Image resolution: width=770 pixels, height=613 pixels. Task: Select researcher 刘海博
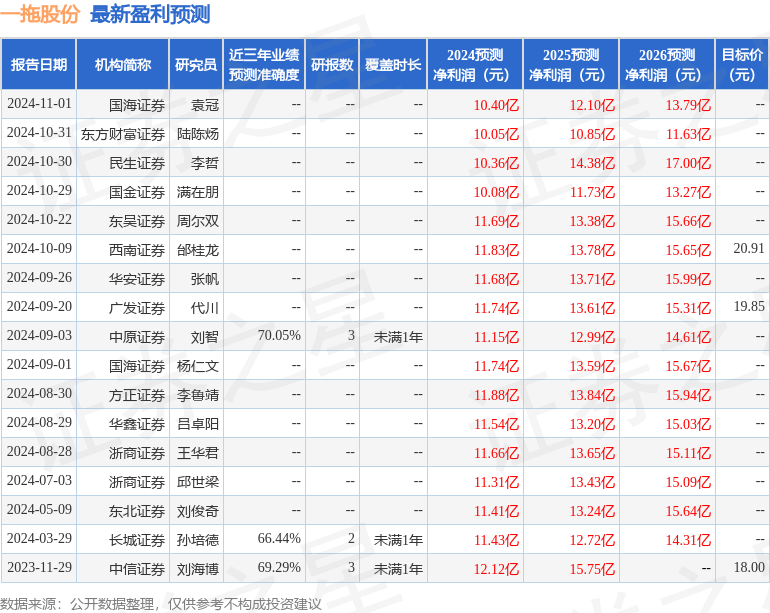[198, 569]
